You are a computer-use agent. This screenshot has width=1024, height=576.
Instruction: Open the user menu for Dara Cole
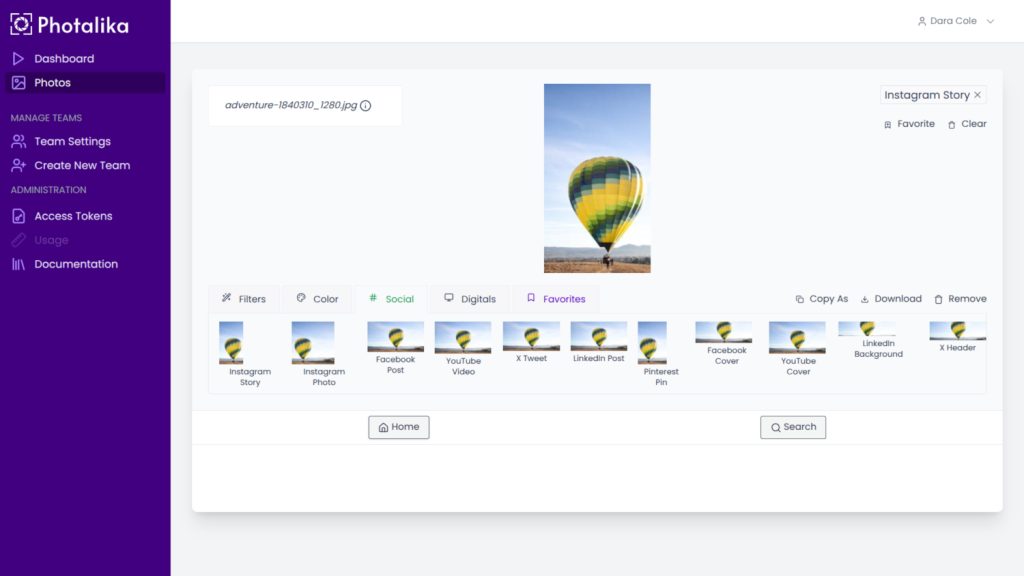tap(956, 21)
